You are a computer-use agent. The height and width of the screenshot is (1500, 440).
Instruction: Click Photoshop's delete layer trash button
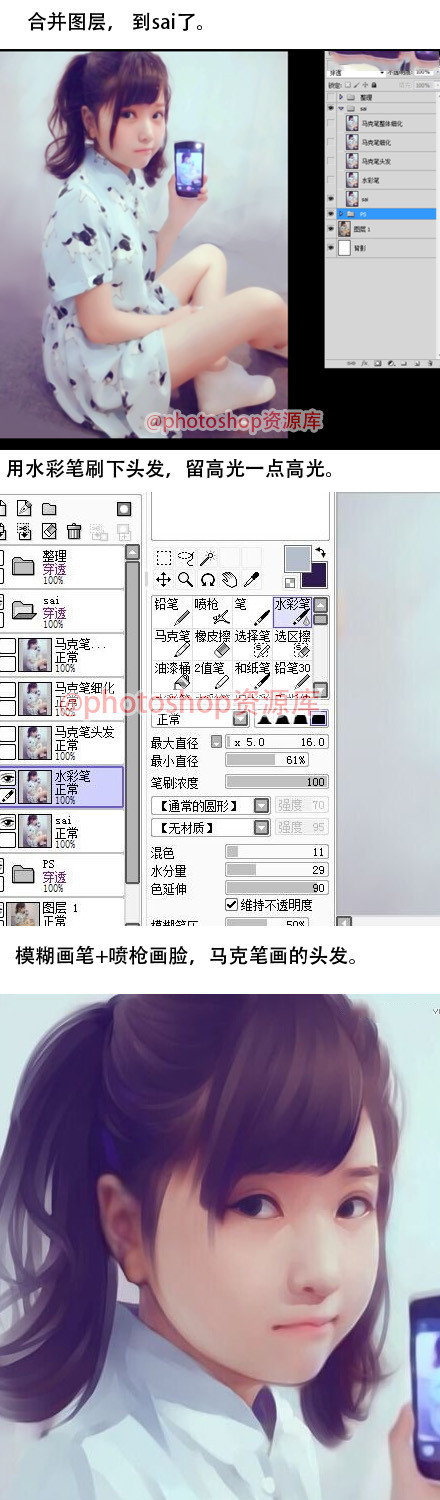tap(430, 363)
